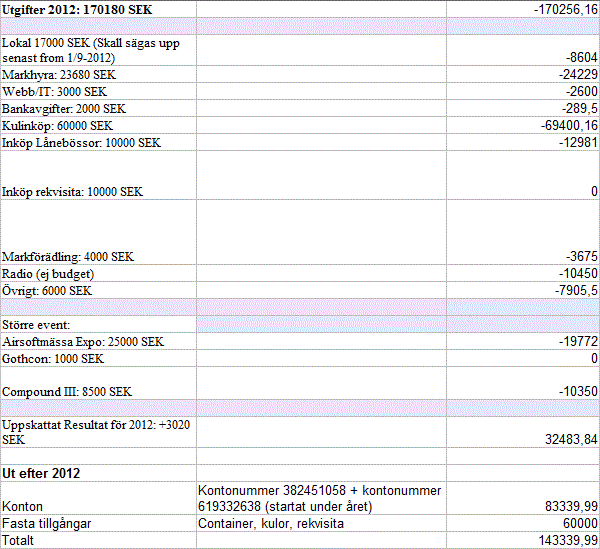
Task: Select the Kontonummer 382451058 description cell
Action: click(320, 498)
